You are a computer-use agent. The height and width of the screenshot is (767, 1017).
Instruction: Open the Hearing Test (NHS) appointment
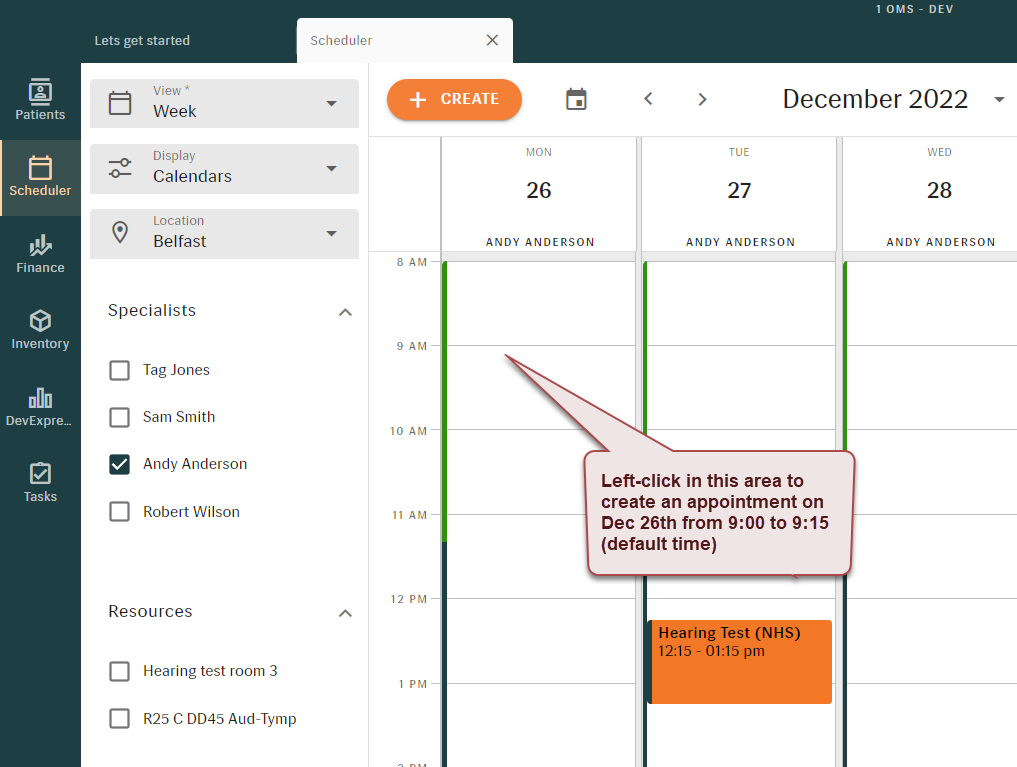[x=740, y=662]
